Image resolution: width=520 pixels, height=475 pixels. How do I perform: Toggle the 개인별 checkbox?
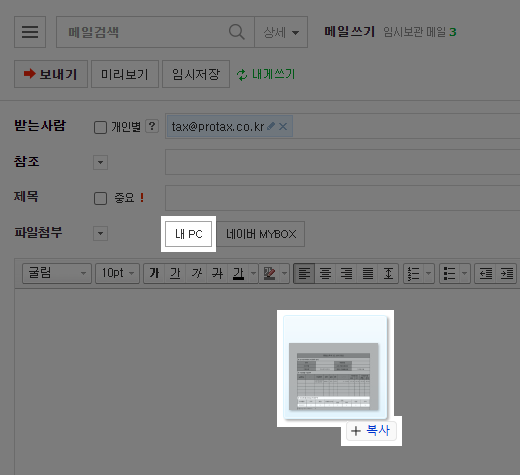pyautogui.click(x=100, y=127)
